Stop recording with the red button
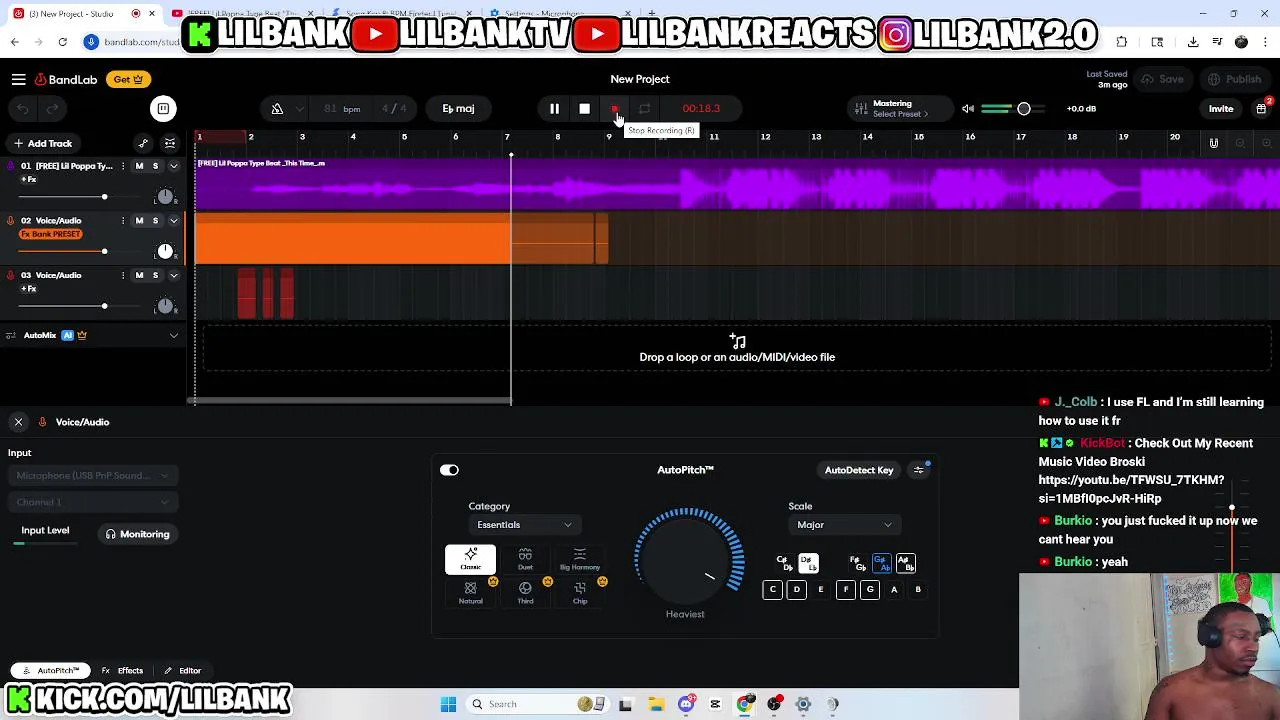The width and height of the screenshot is (1280, 720). point(615,108)
